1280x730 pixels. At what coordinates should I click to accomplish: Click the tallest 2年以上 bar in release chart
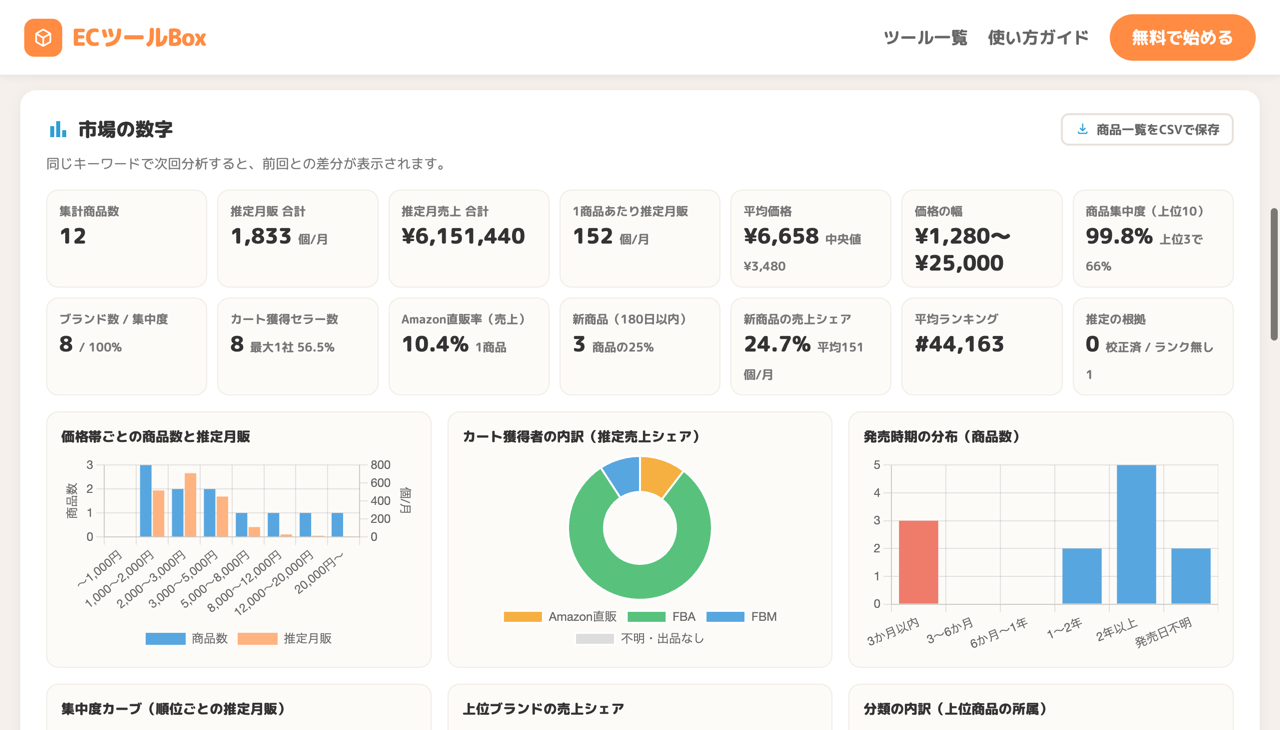[x=1136, y=534]
